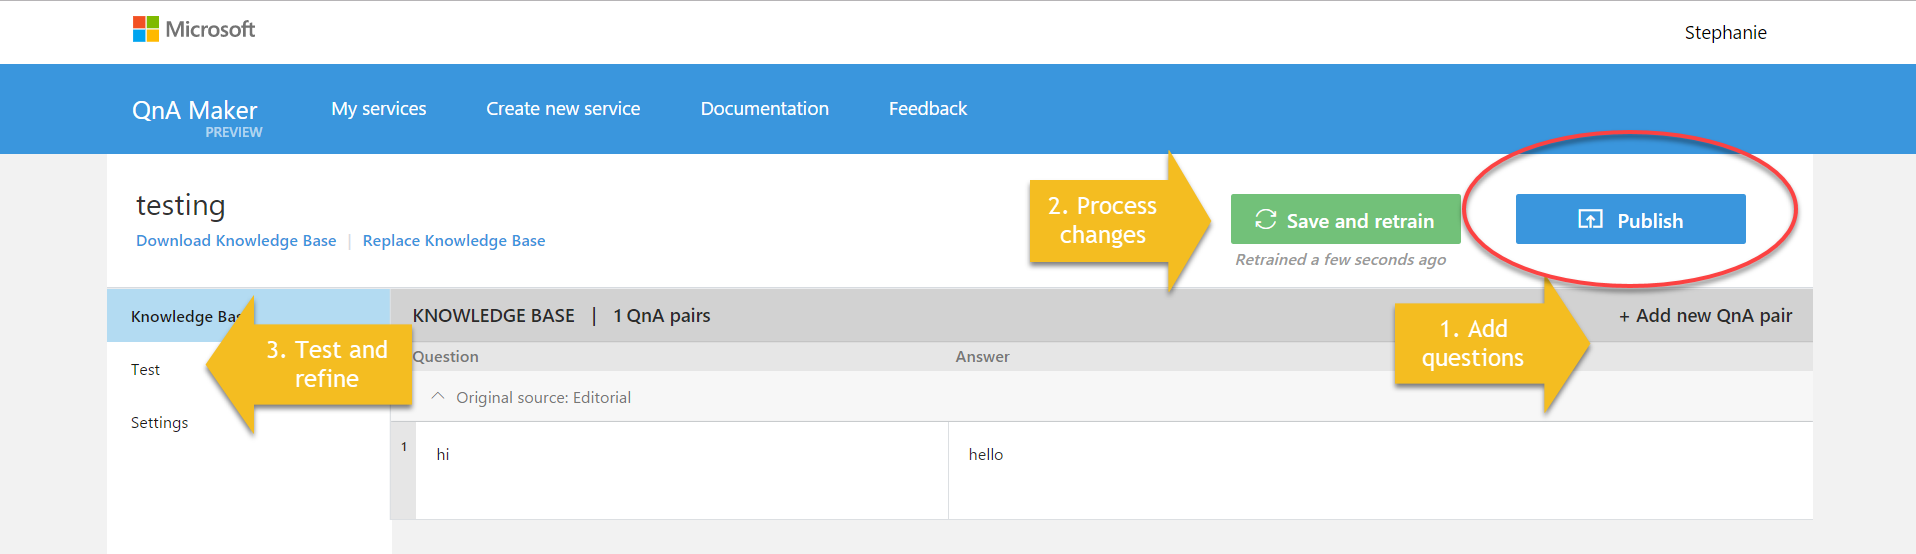Download Knowledge Base link
Image resolution: width=1916 pixels, height=554 pixels.
pyautogui.click(x=236, y=240)
